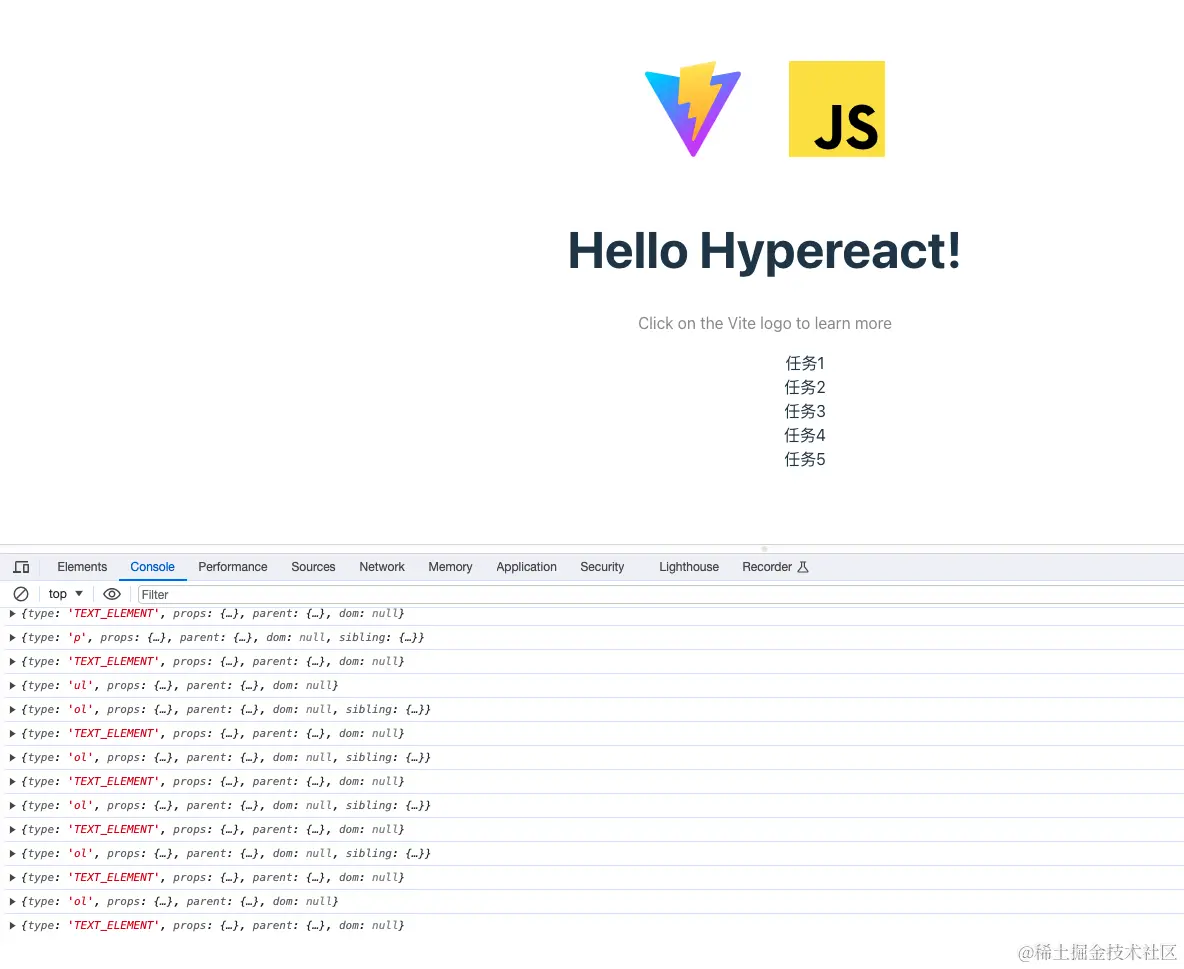This screenshot has width=1184, height=969.
Task: Open the Application tab
Action: click(526, 566)
